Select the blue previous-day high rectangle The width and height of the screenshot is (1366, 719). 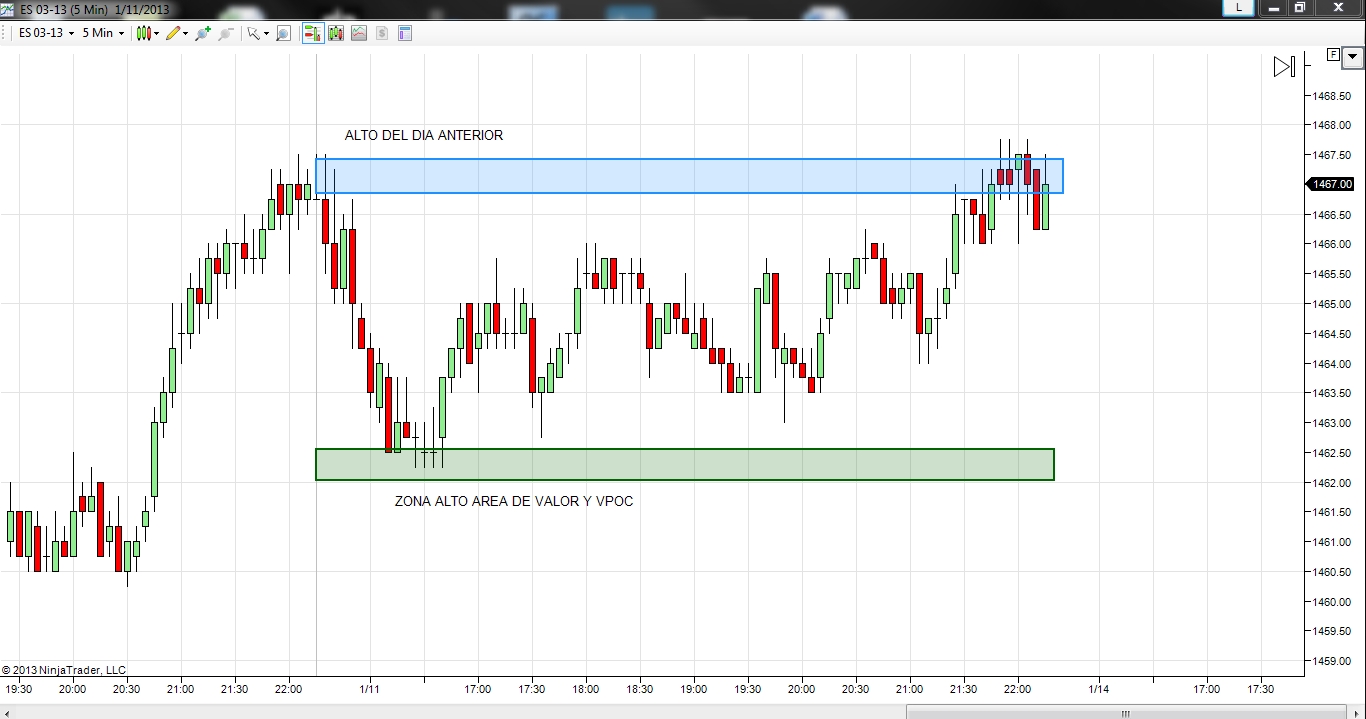[689, 176]
